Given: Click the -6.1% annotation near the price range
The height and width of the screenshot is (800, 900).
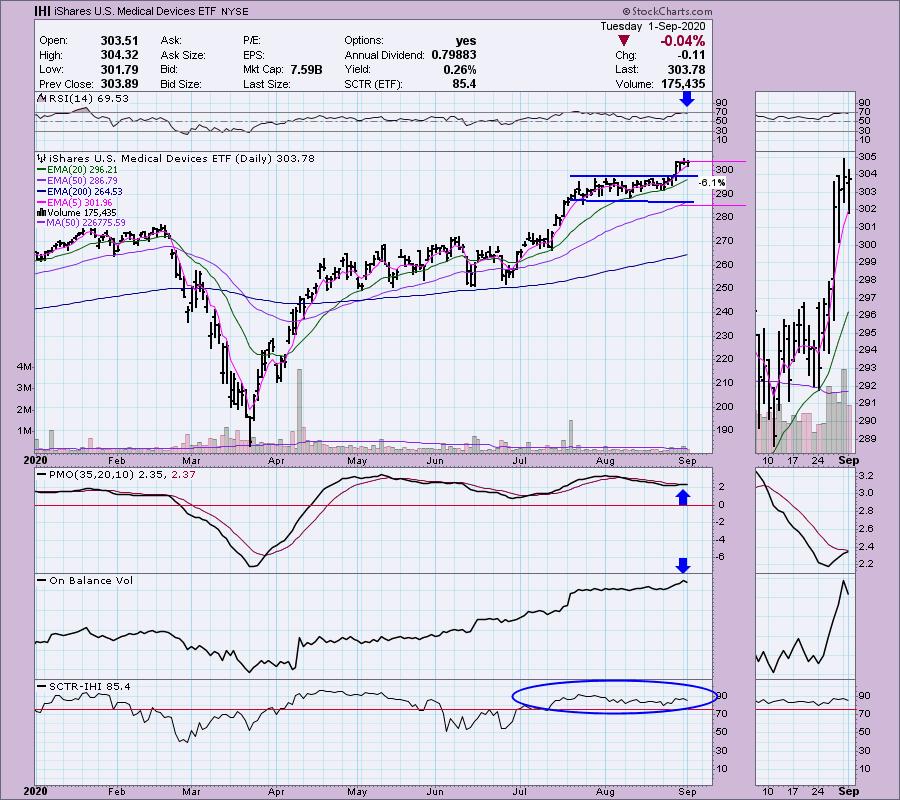Looking at the screenshot, I should click(x=712, y=182).
